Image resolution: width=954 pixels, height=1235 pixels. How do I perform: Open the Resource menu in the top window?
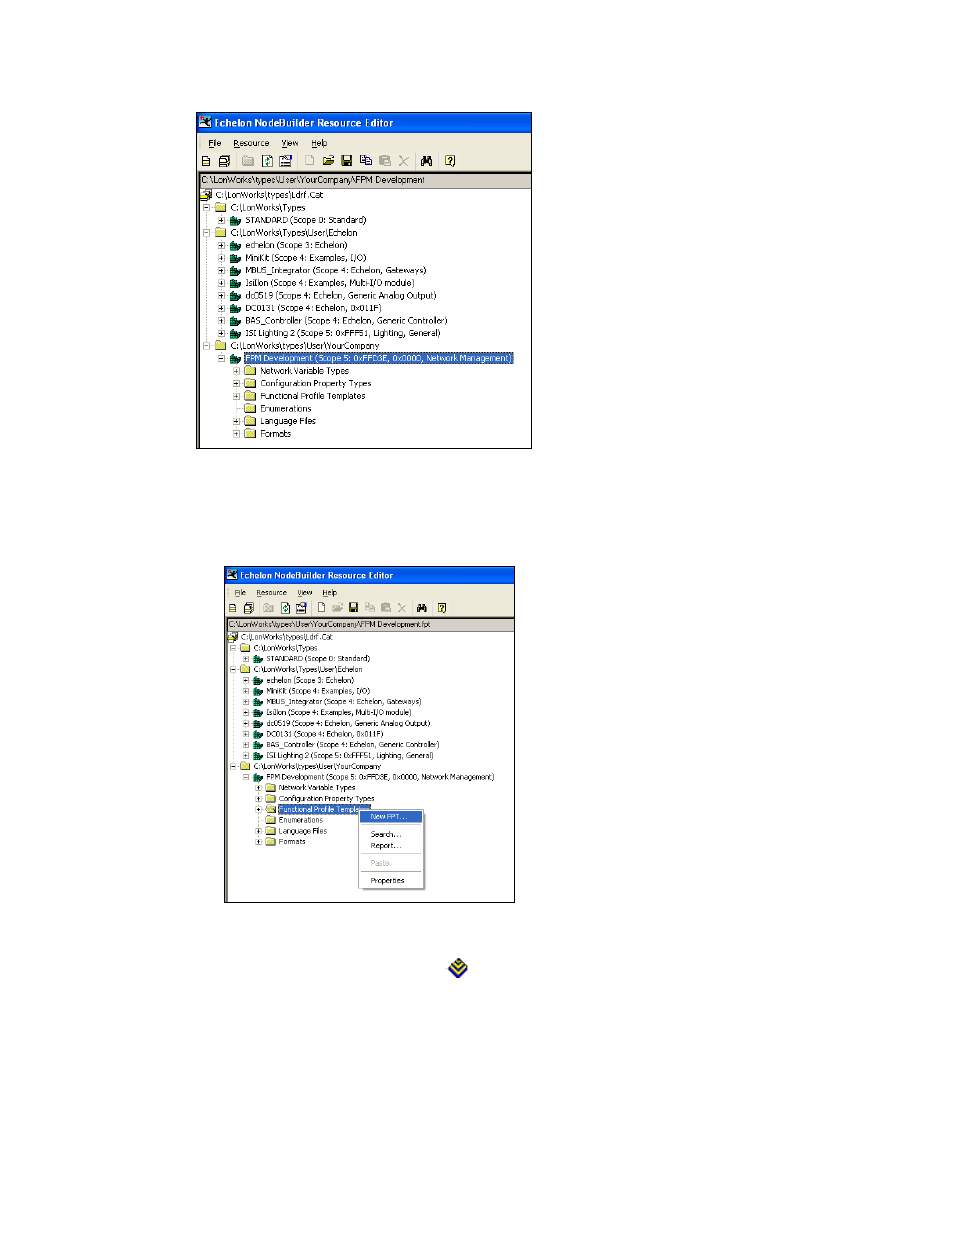251,143
